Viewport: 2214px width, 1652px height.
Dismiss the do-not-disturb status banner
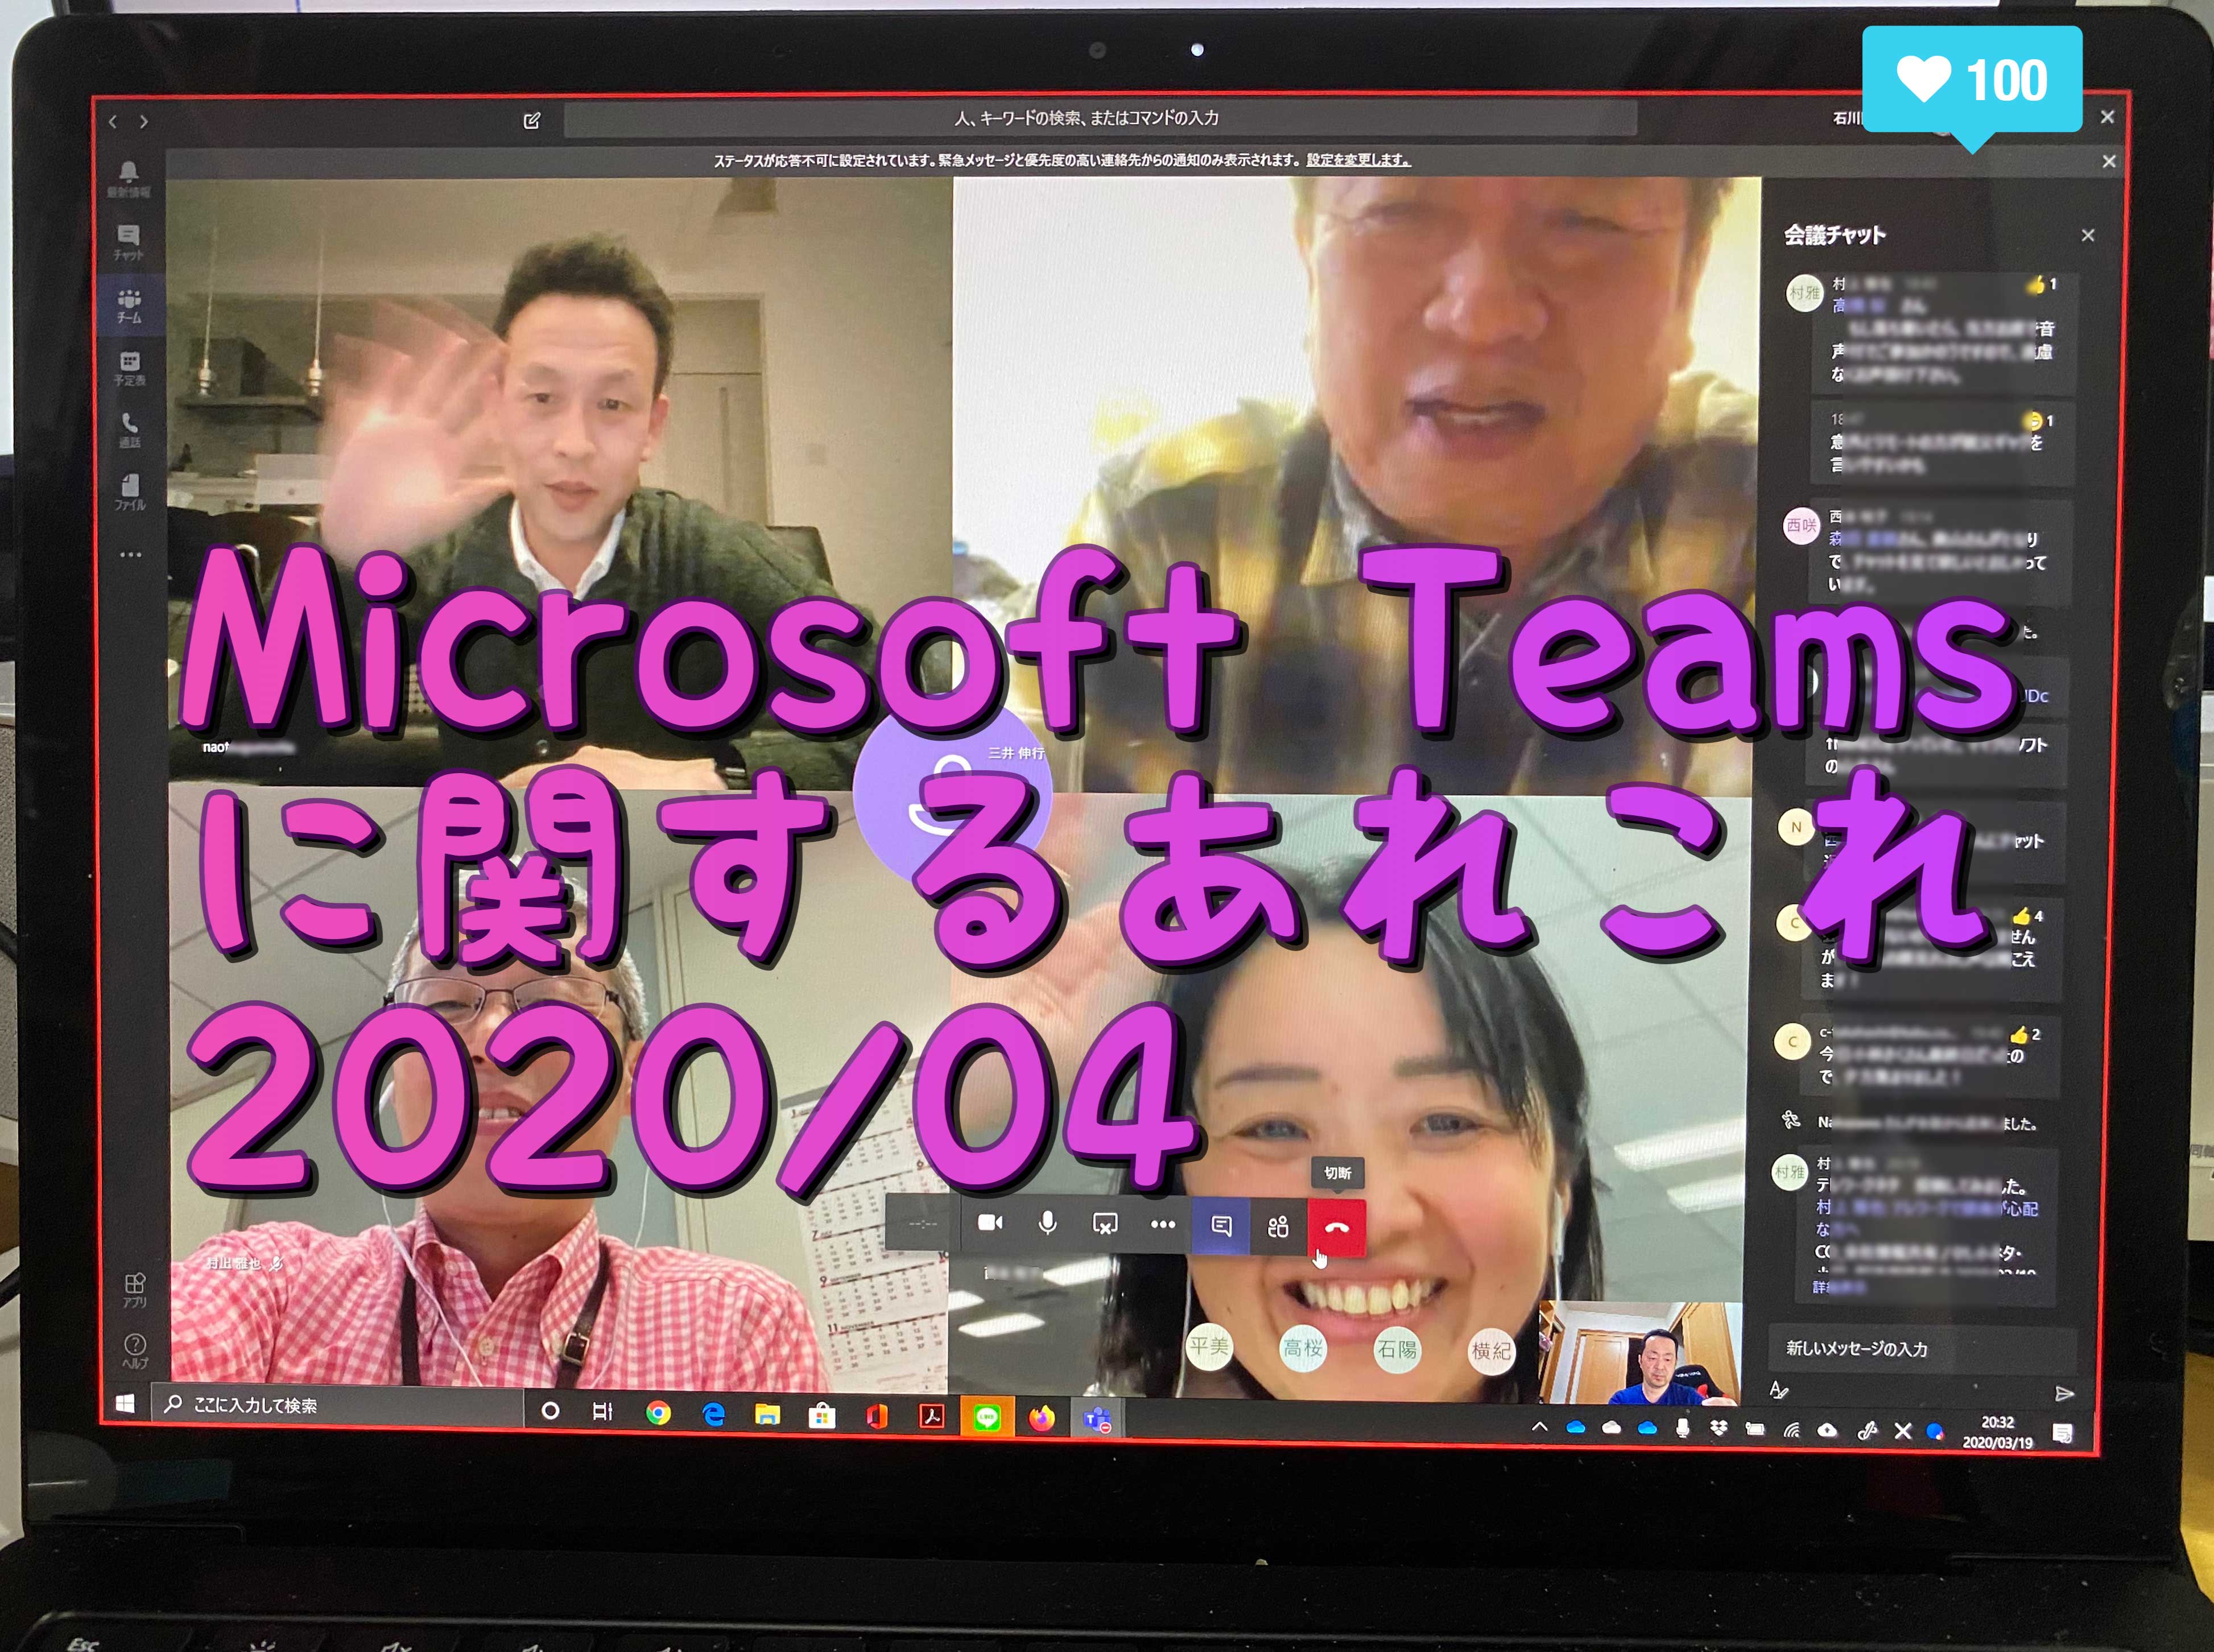click(2109, 161)
